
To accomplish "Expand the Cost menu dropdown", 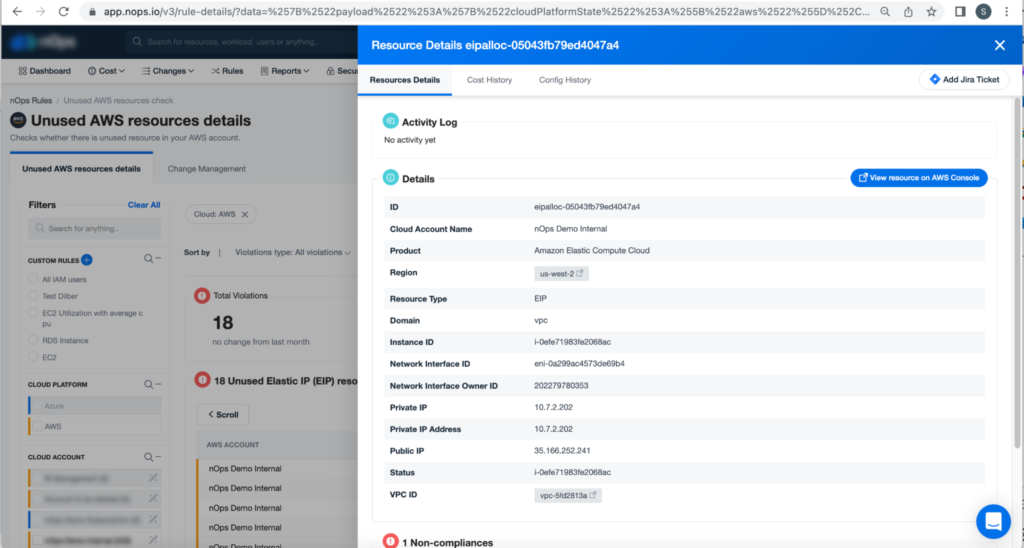I will coord(106,71).
